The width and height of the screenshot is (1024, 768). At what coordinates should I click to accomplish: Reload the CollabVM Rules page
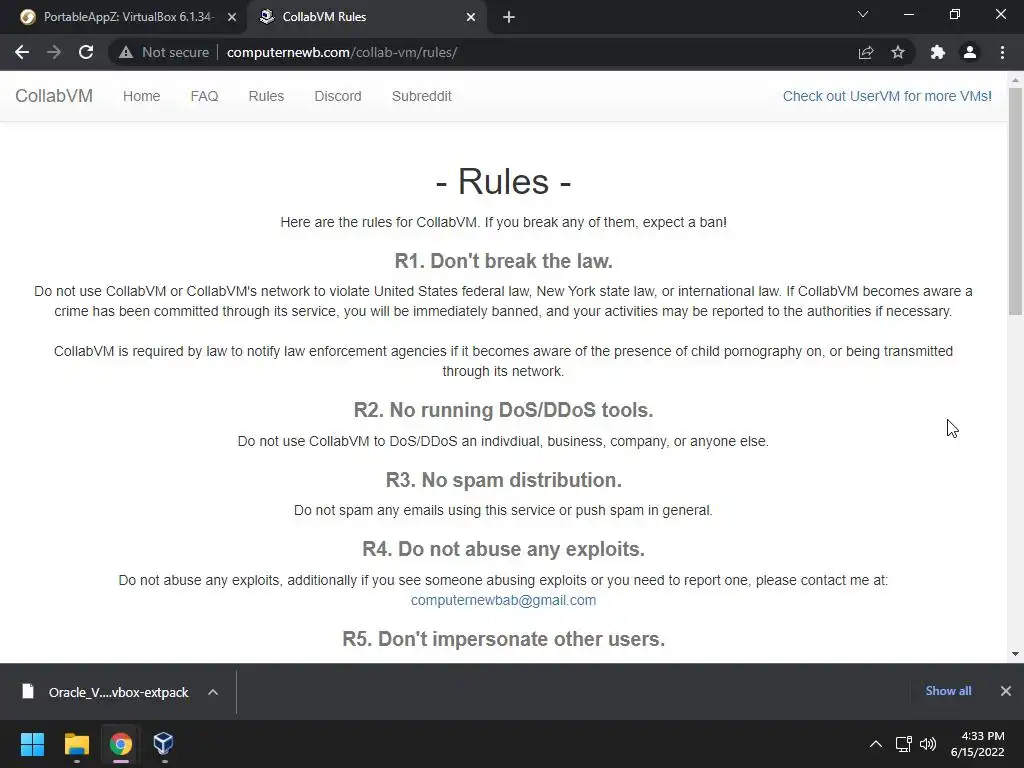point(86,52)
